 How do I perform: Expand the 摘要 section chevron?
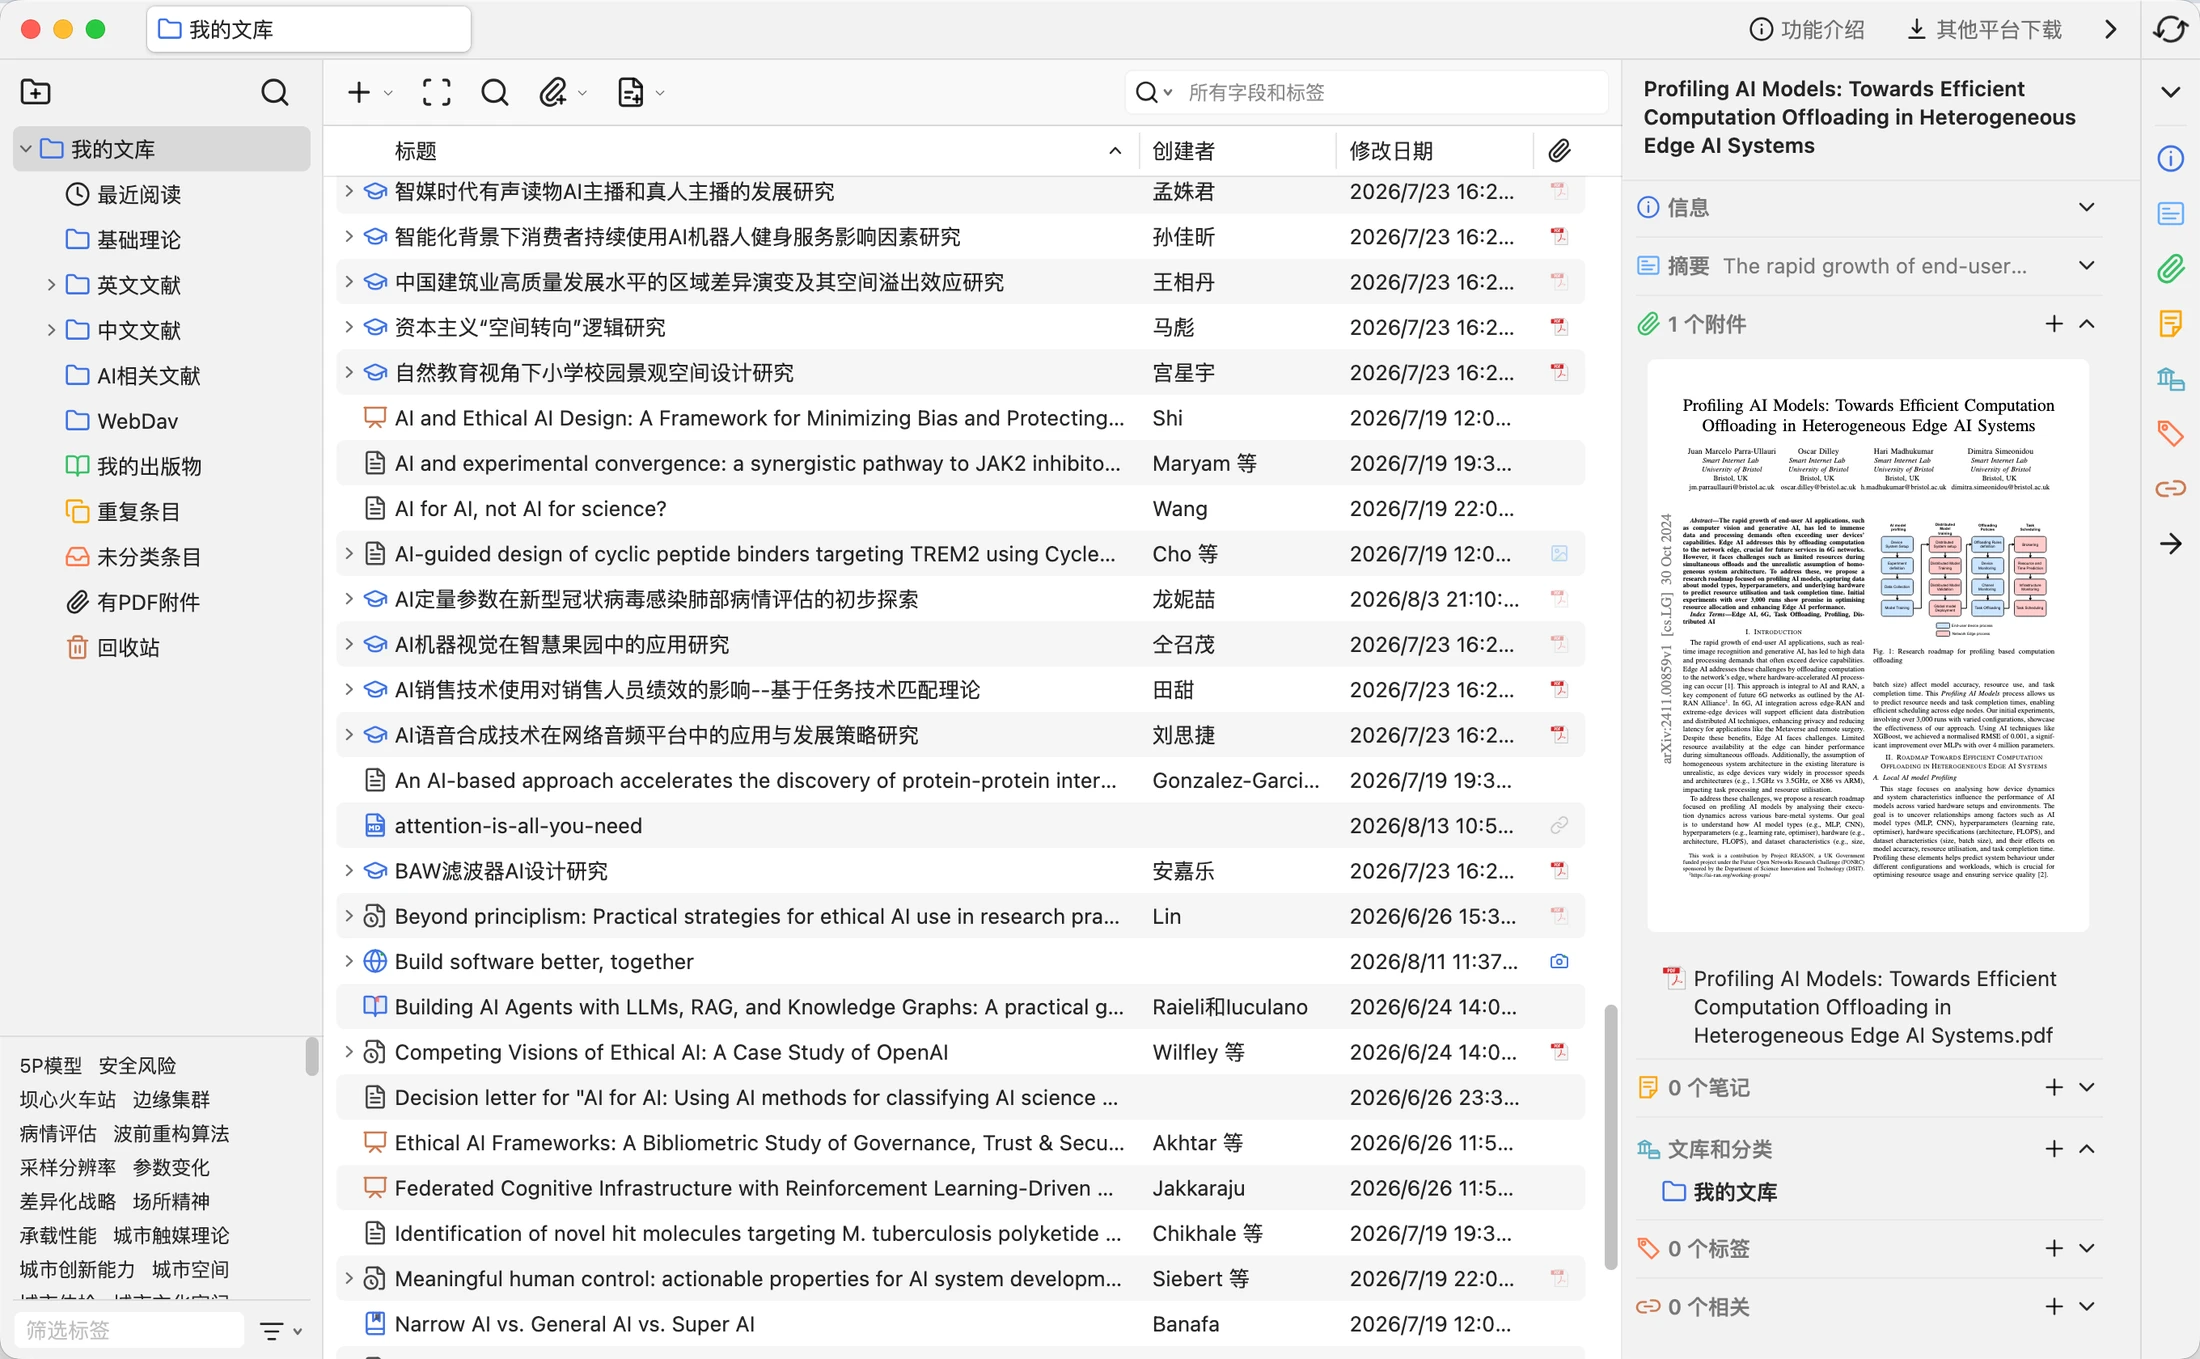click(2086, 265)
